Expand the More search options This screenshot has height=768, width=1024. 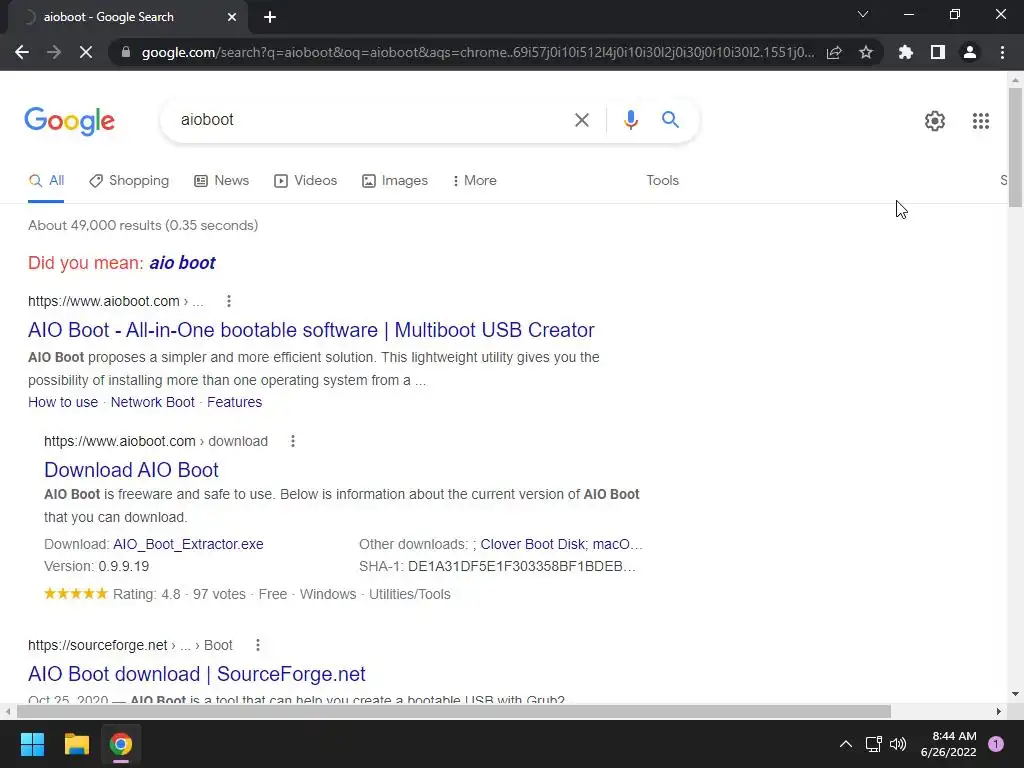[x=475, y=181]
